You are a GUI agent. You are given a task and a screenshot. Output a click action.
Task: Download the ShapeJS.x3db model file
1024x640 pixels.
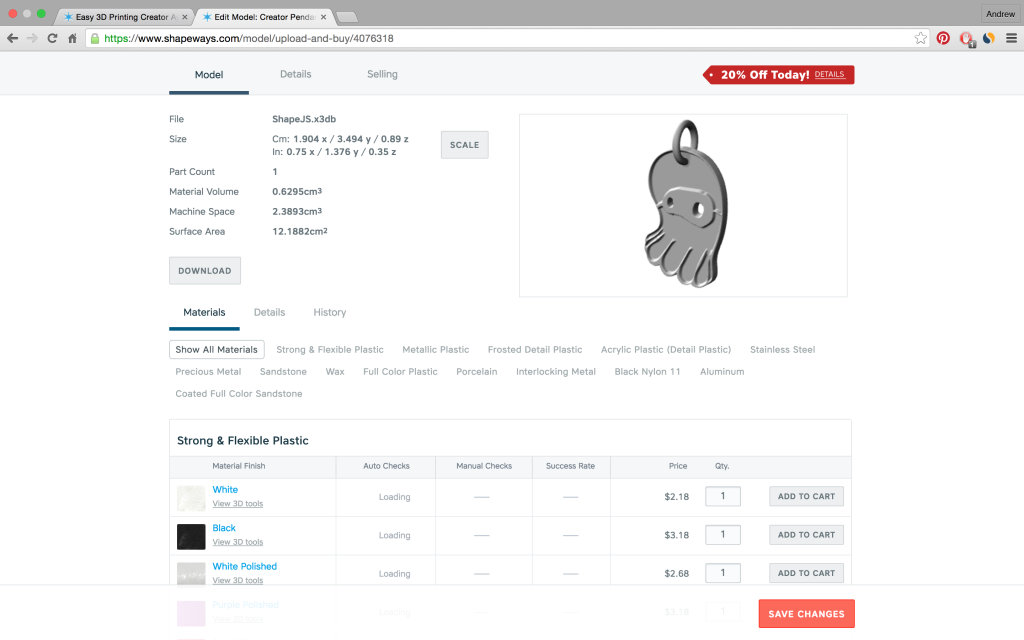[x=204, y=270]
